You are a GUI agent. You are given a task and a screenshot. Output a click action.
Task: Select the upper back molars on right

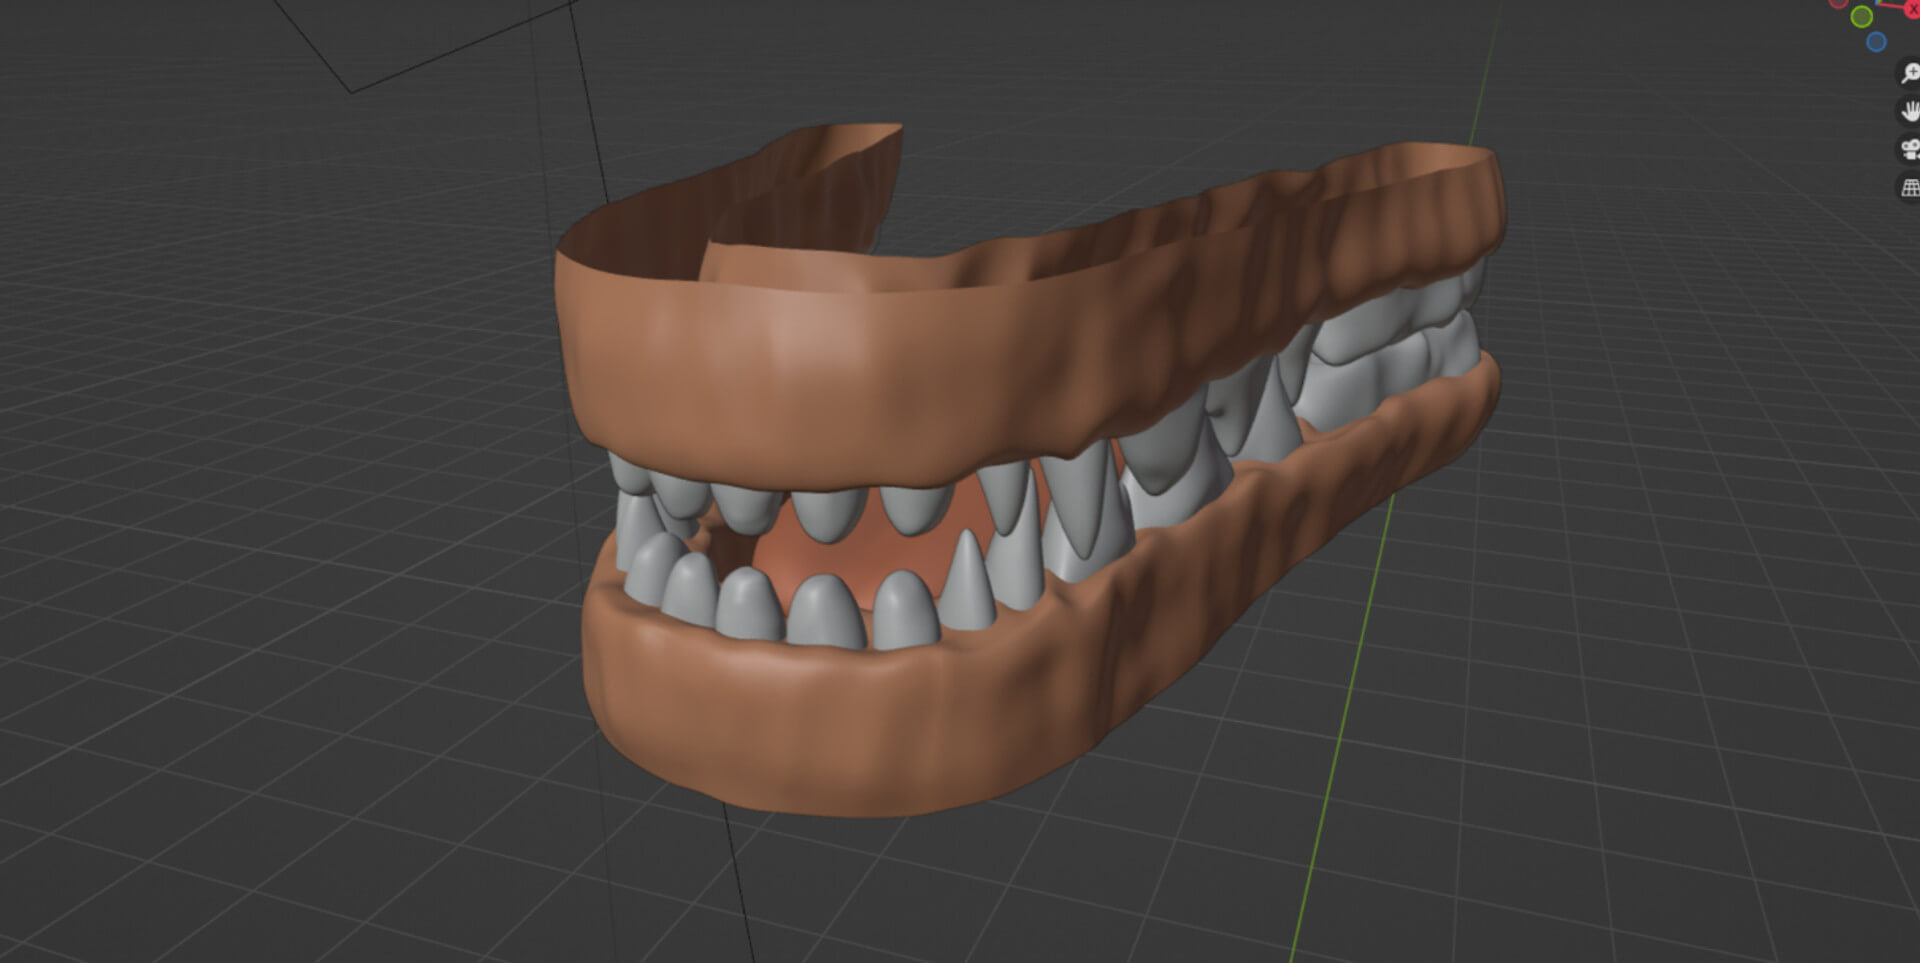click(1400, 310)
